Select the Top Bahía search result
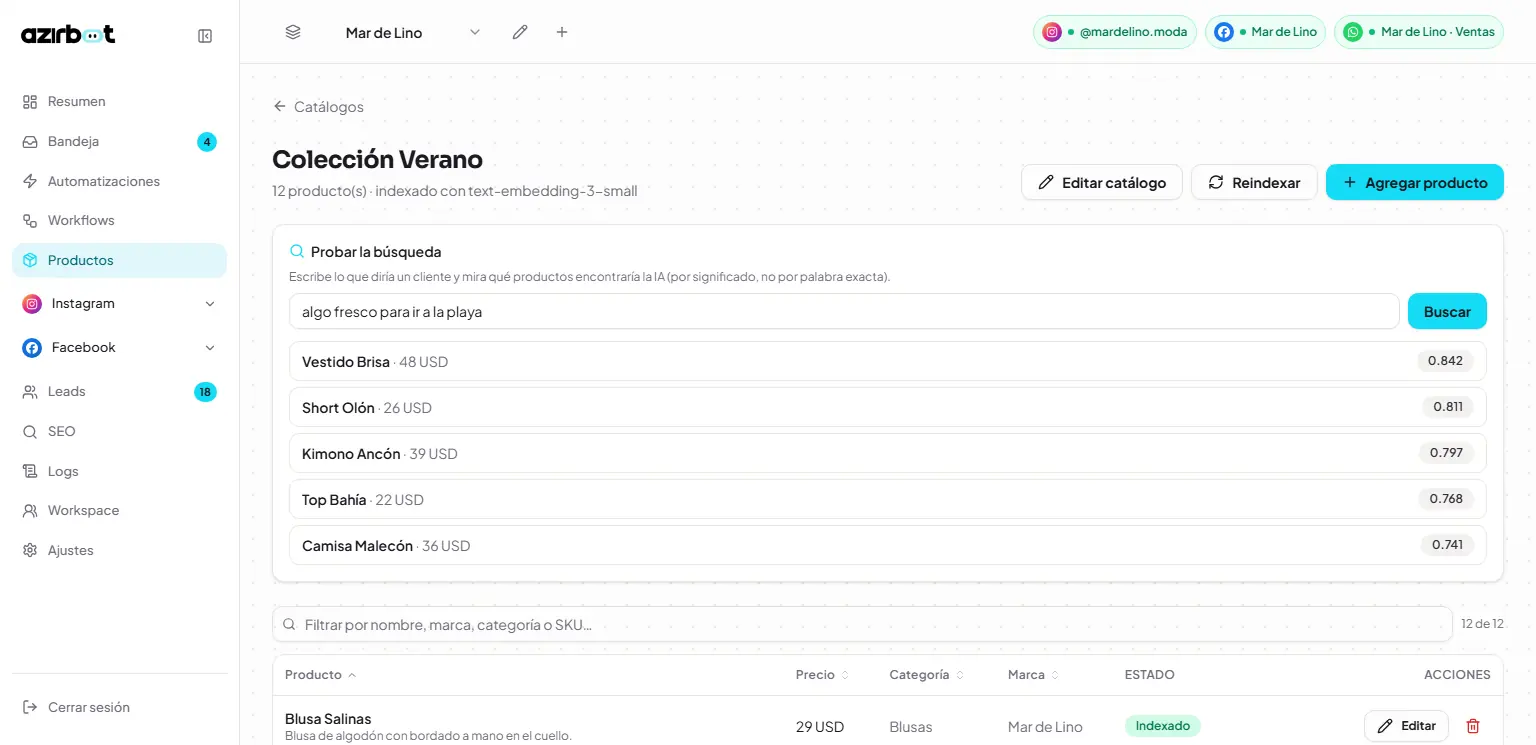Viewport: 1536px width, 745px height. click(x=888, y=499)
